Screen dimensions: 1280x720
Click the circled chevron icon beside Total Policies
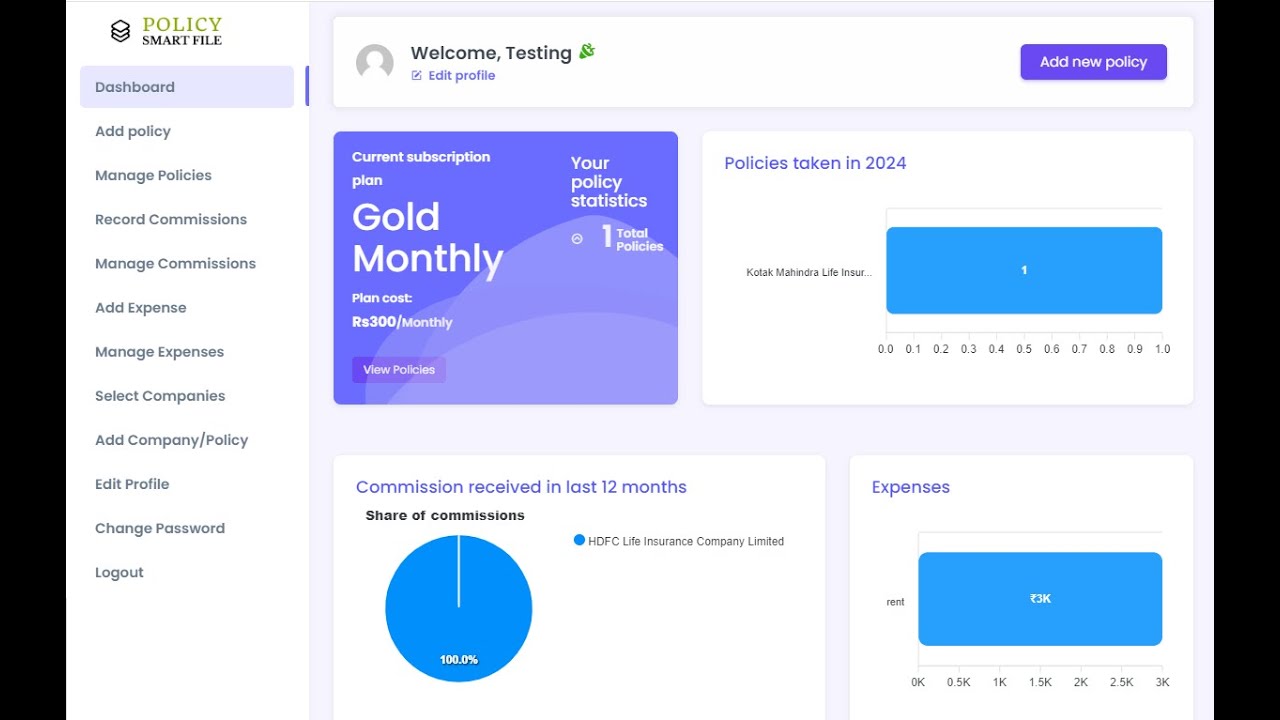(x=577, y=239)
